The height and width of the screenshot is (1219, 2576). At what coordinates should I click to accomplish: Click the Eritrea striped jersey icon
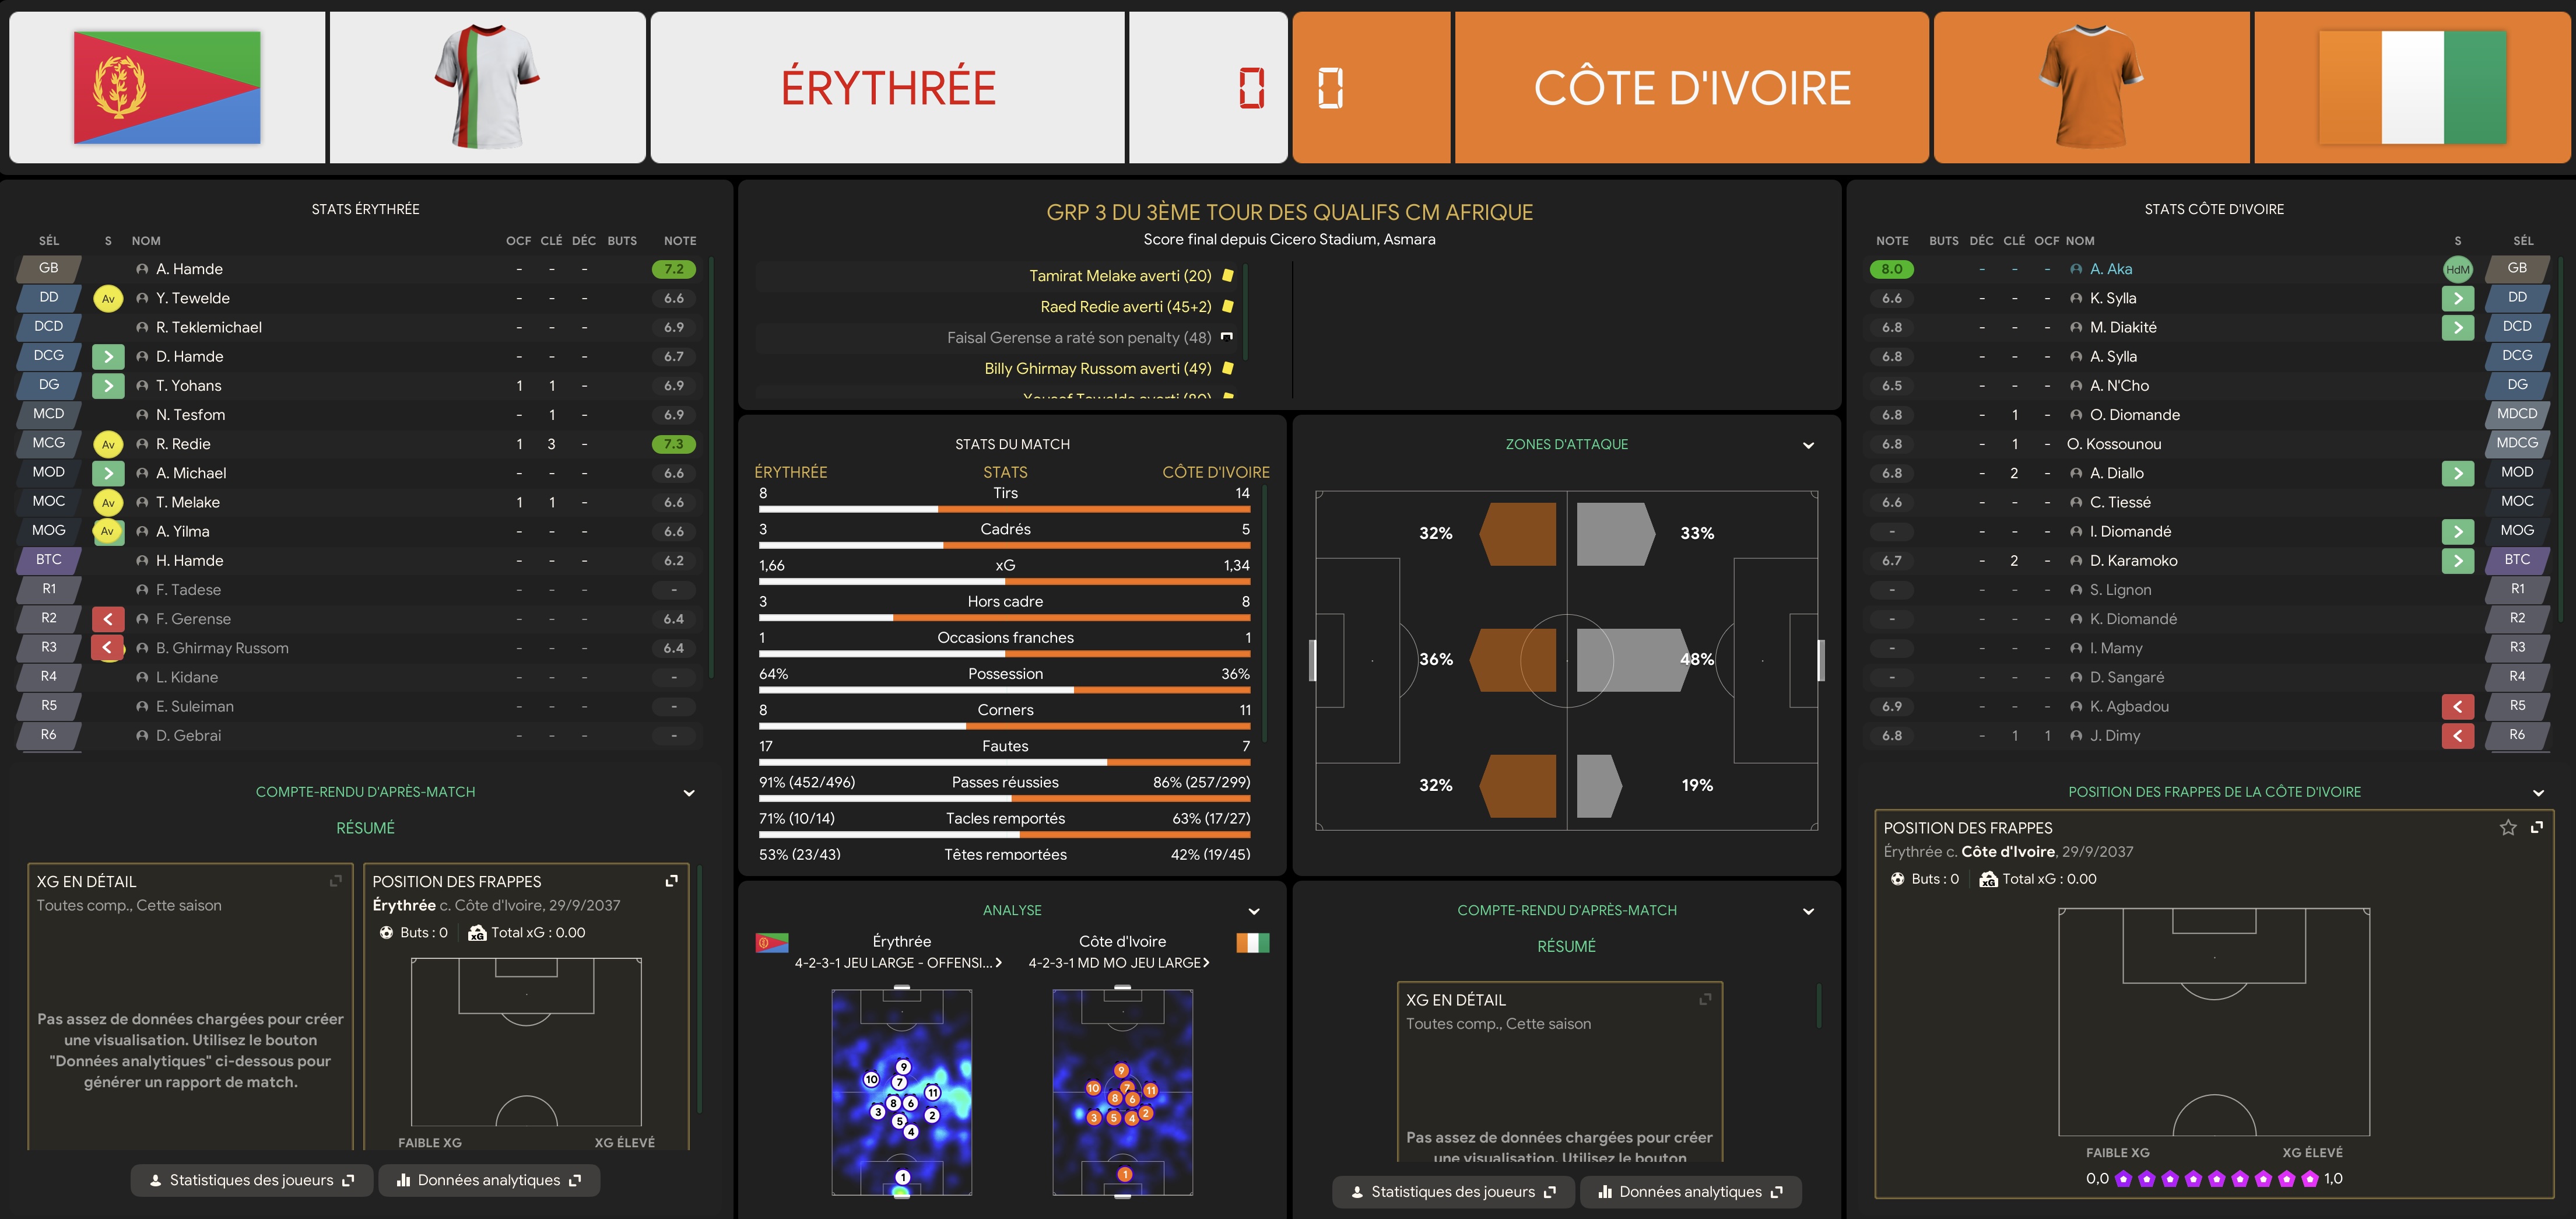(x=487, y=87)
